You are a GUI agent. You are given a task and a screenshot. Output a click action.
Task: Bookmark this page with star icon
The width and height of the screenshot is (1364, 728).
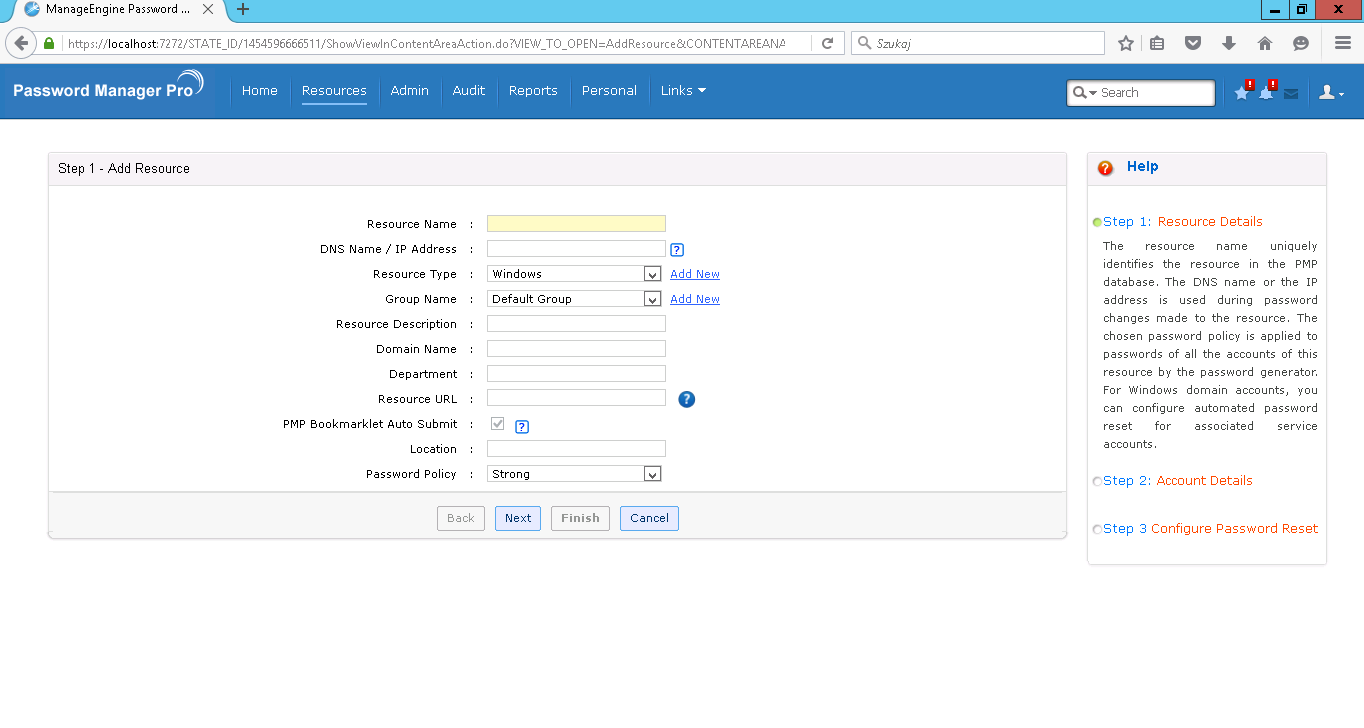[x=1126, y=44]
